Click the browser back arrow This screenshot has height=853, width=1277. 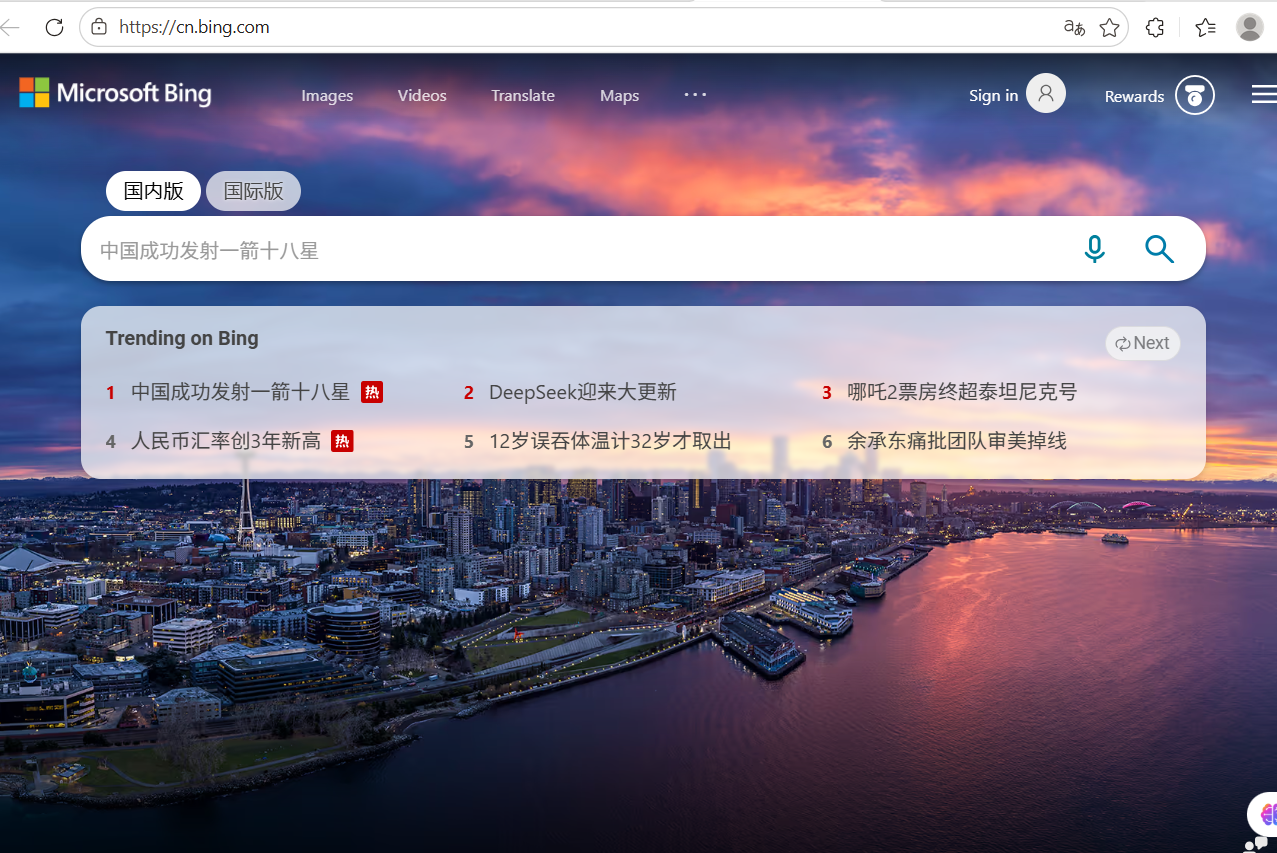[11, 27]
